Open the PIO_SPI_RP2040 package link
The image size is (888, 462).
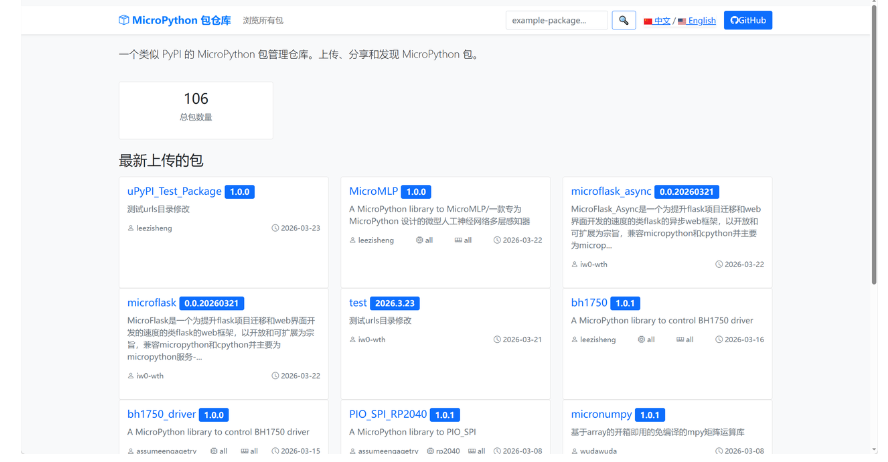pyautogui.click(x=388, y=414)
